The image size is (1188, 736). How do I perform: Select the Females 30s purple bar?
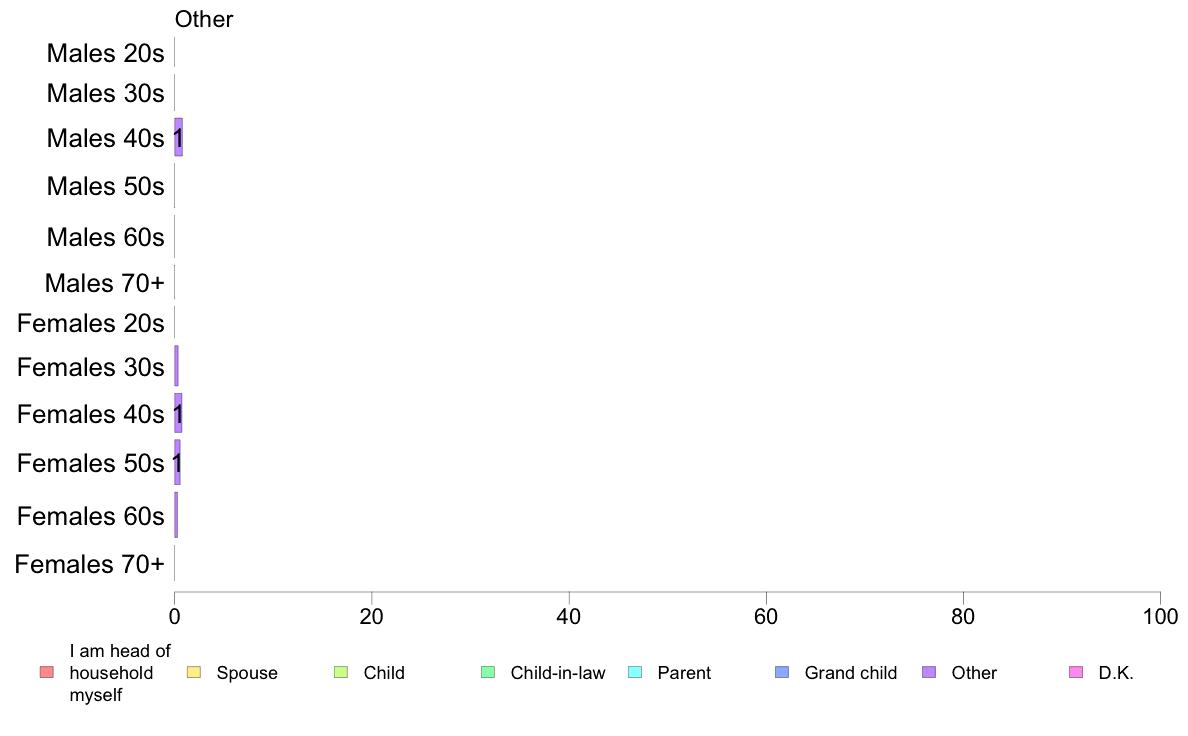pos(177,366)
